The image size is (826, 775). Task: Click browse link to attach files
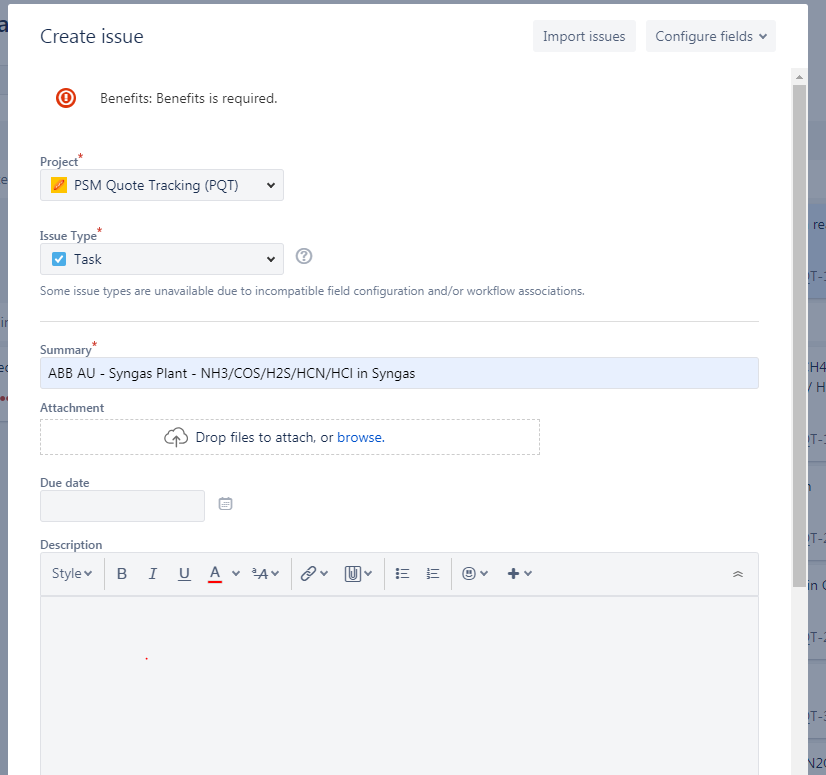point(361,437)
